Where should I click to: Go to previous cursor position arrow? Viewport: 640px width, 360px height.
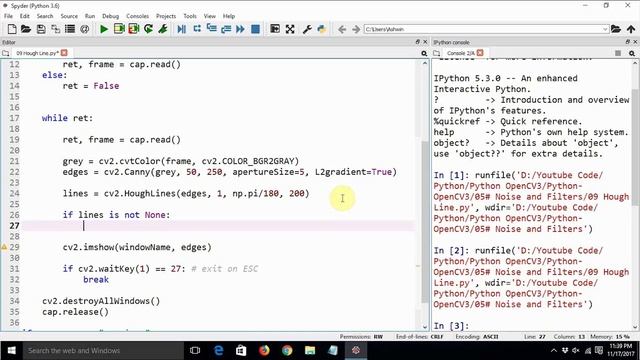coord(342,29)
